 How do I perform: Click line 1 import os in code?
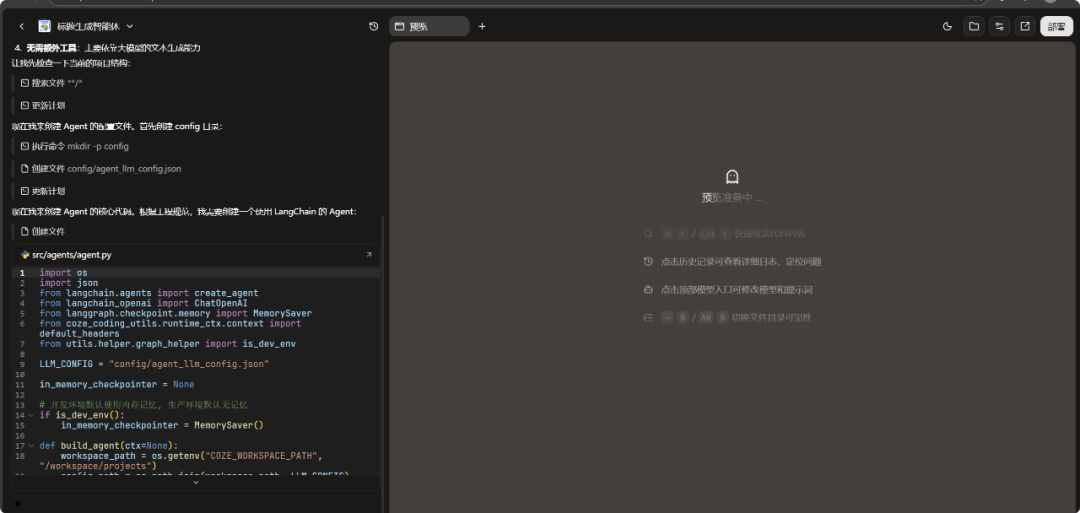[63, 273]
